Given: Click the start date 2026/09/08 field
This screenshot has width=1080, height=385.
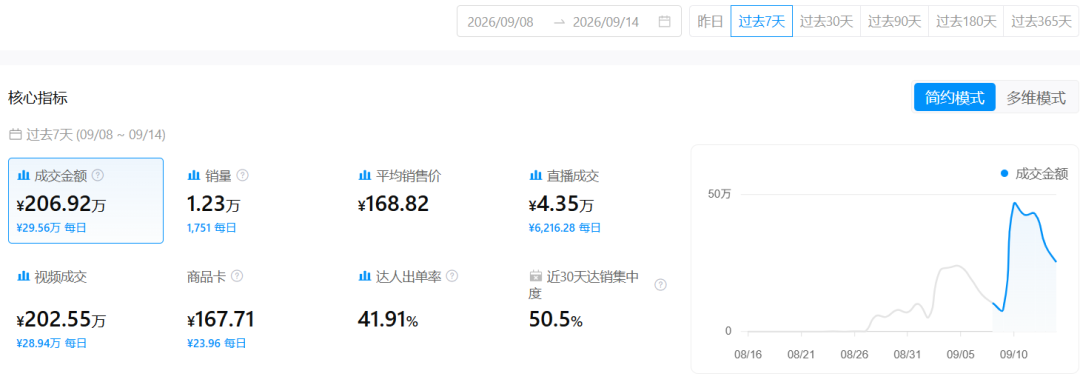Looking at the screenshot, I should pyautogui.click(x=500, y=21).
